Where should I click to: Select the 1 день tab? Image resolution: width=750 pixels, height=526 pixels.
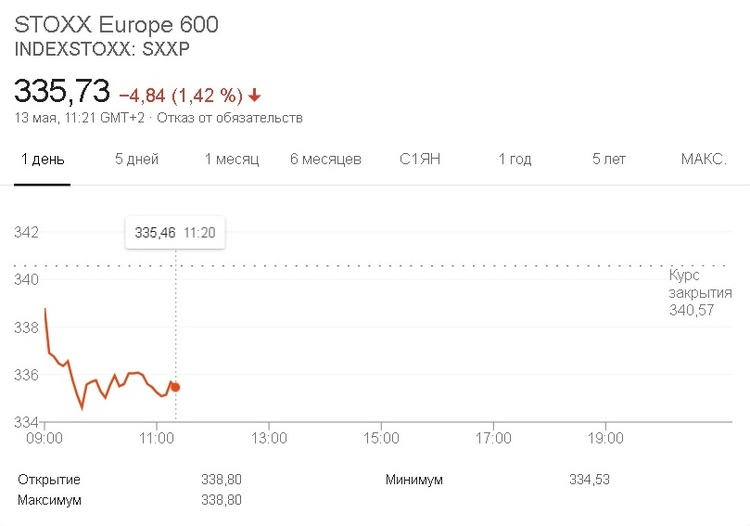(42, 159)
